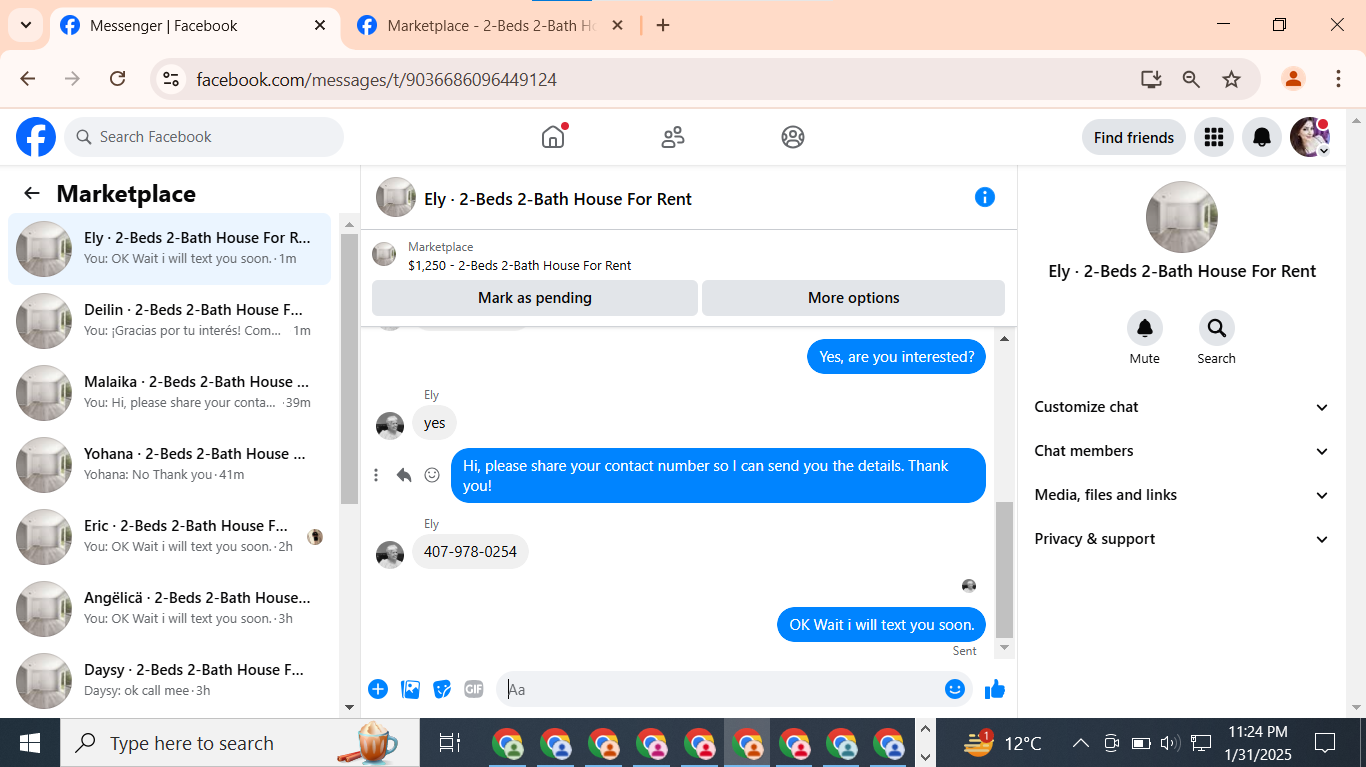Click the message thread scrollbar
Image resolution: width=1366 pixels, height=767 pixels.
click(1004, 570)
